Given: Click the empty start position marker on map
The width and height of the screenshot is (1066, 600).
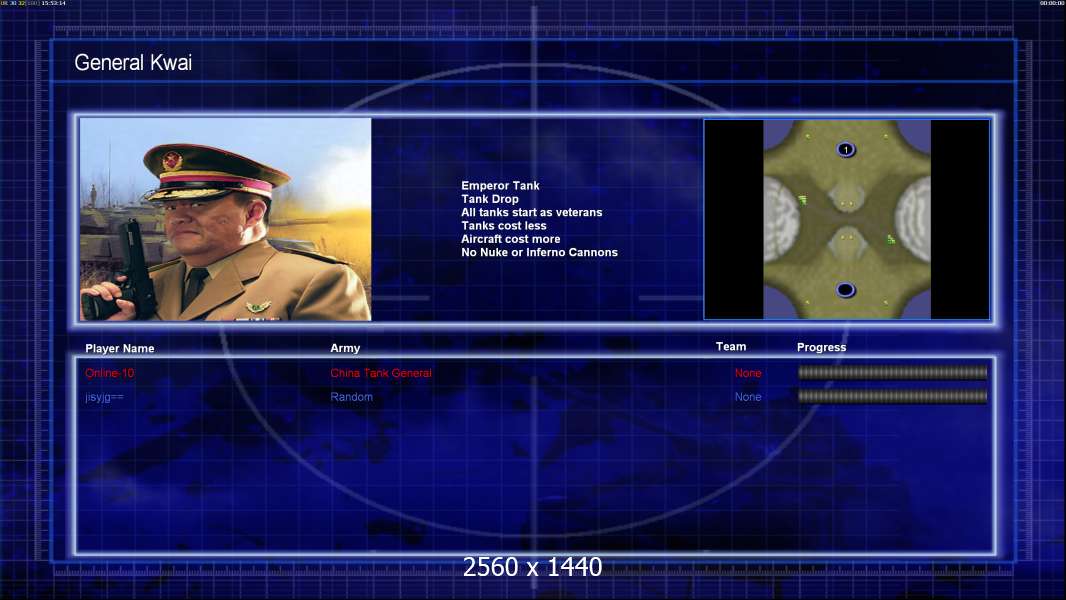Looking at the screenshot, I should [846, 290].
